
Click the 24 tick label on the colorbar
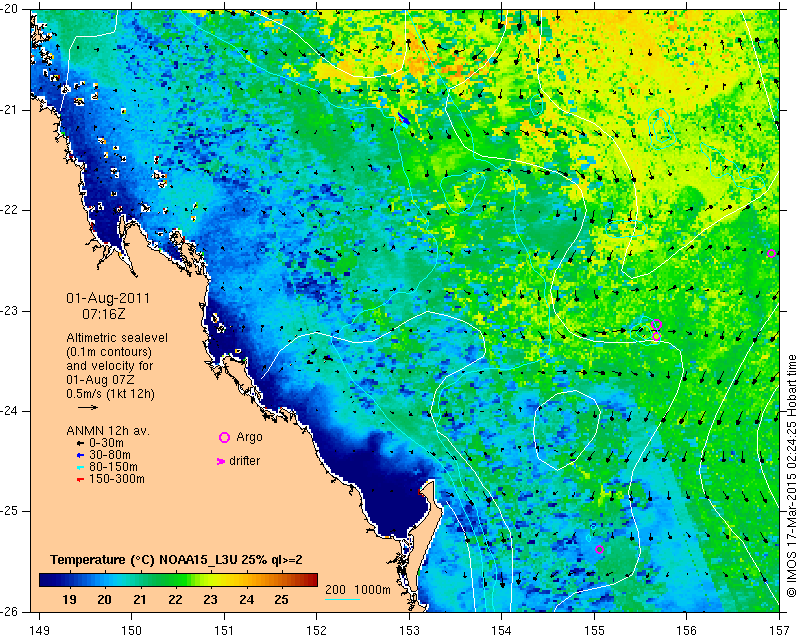[246, 599]
